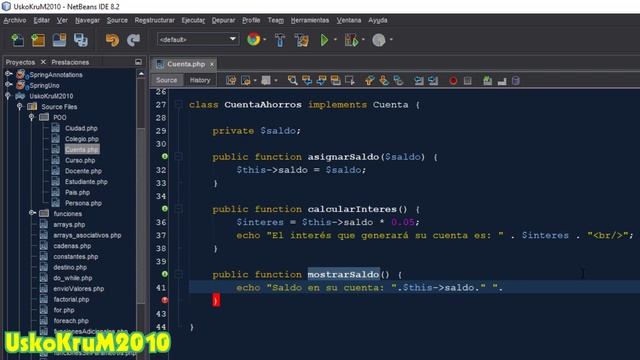Open the dropdown arrow beside Run icon
The width and height of the screenshot is (640, 360).
tap(335, 40)
